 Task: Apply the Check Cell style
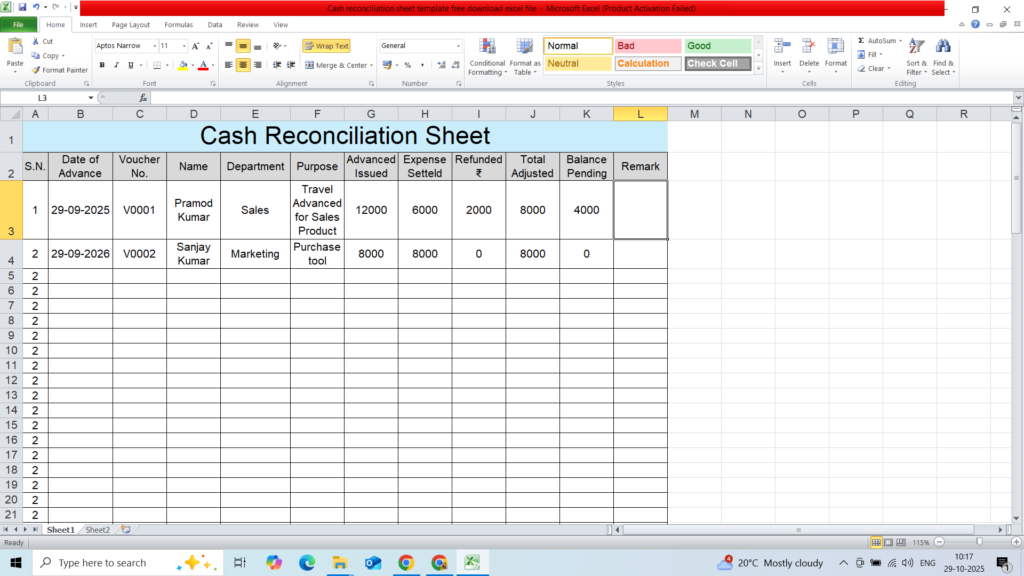coord(717,64)
